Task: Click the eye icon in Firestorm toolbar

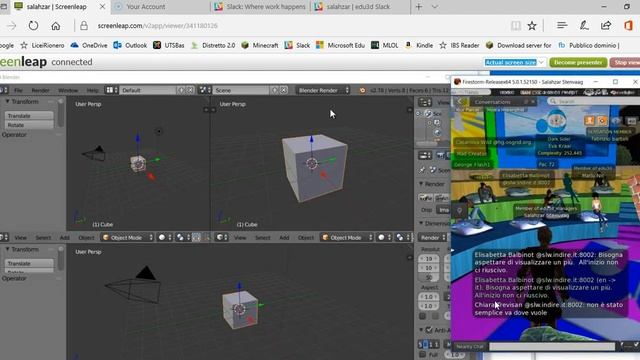Action: point(616,120)
